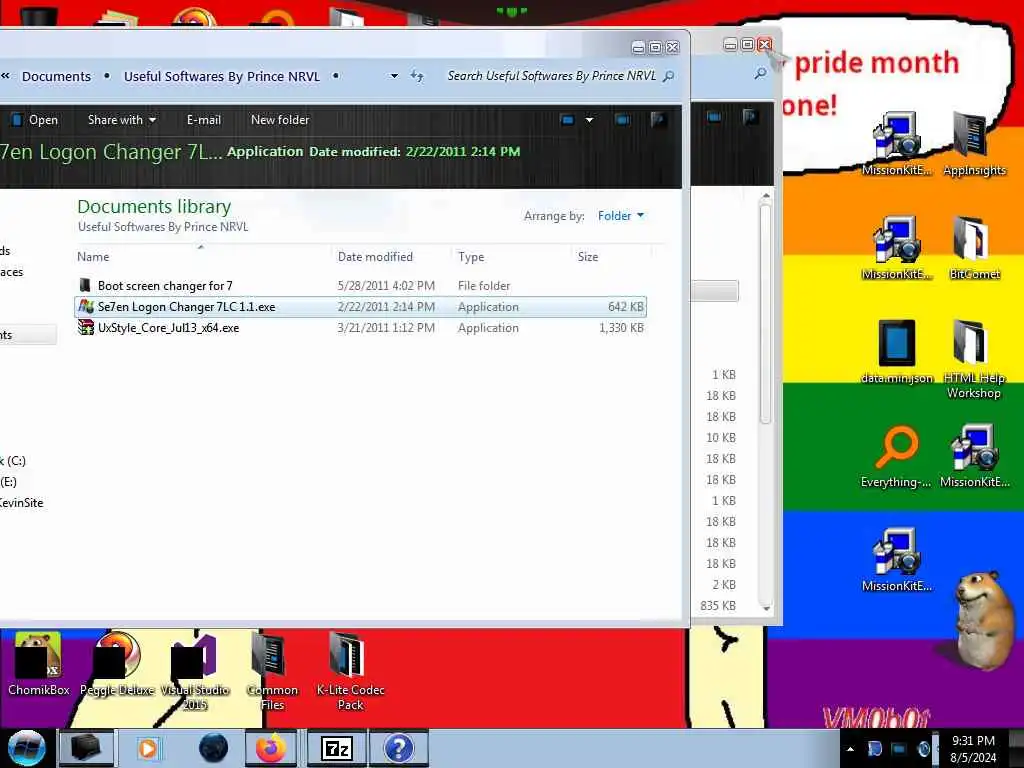This screenshot has height=768, width=1024.
Task: Select (E:) drive in navigation pane
Action: point(9,482)
